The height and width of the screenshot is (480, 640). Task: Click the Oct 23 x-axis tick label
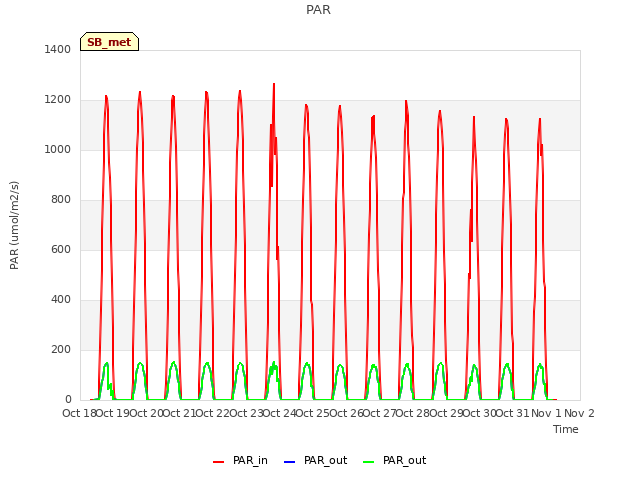click(246, 413)
